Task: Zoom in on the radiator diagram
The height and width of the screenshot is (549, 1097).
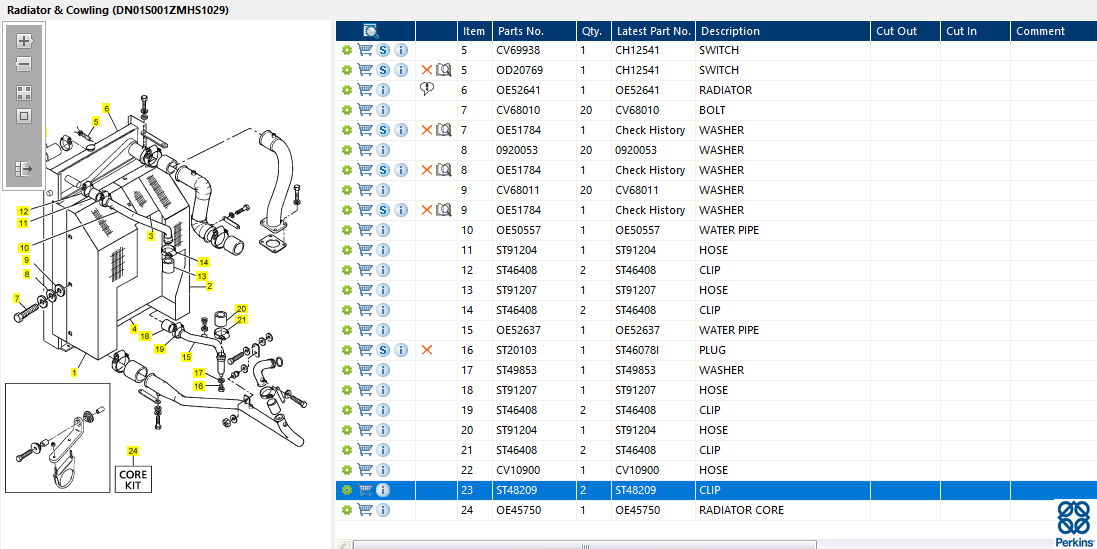Action: click(24, 41)
